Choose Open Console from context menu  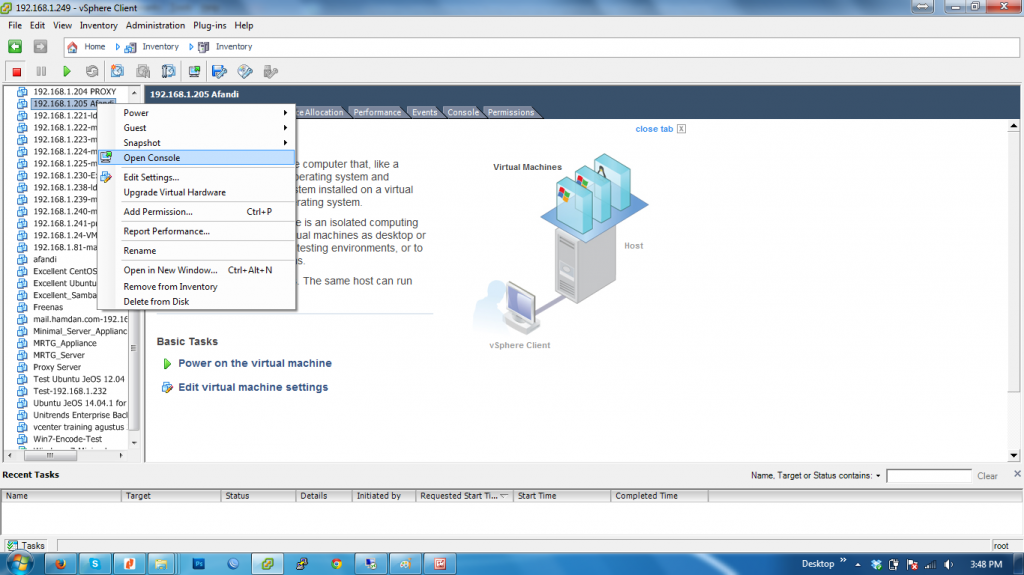tap(152, 158)
